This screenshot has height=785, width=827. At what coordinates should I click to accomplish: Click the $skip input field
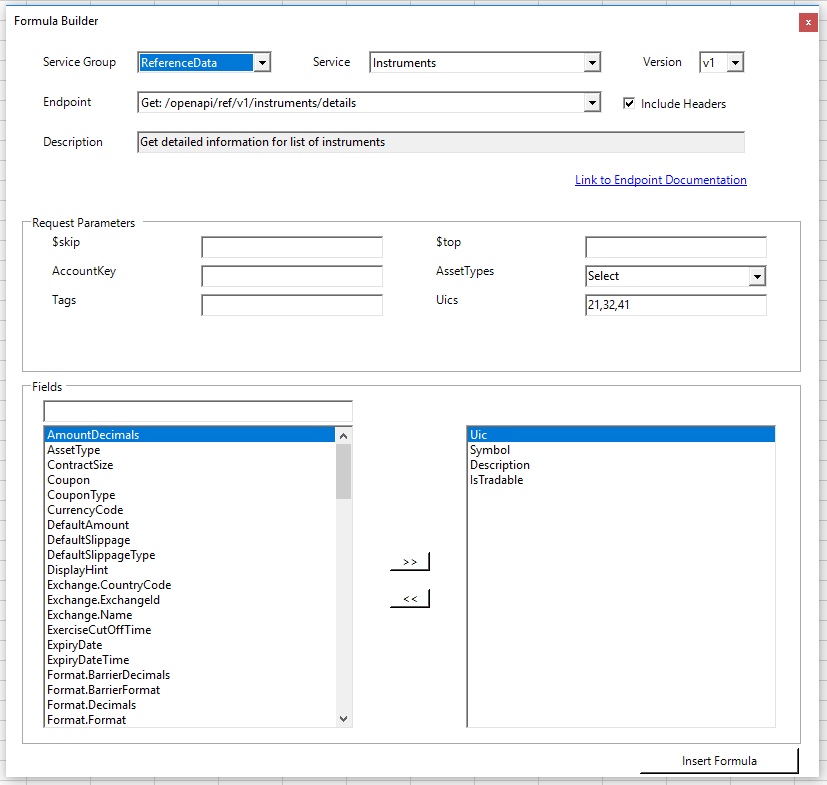pos(291,246)
